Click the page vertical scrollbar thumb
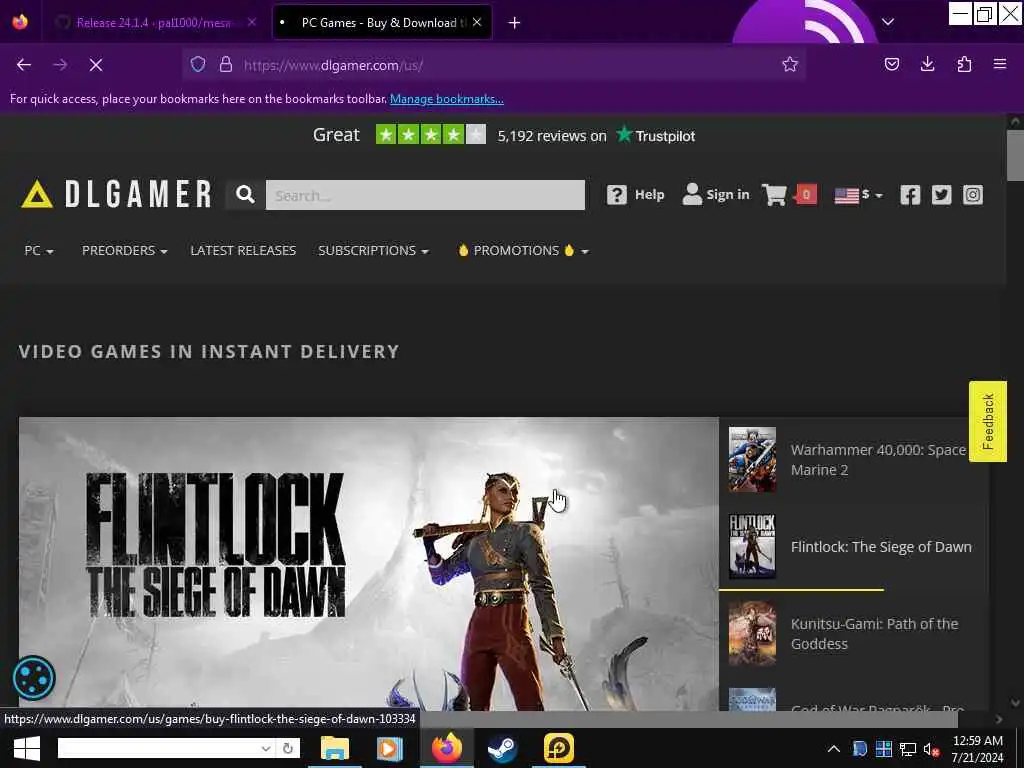 coord(1015,155)
